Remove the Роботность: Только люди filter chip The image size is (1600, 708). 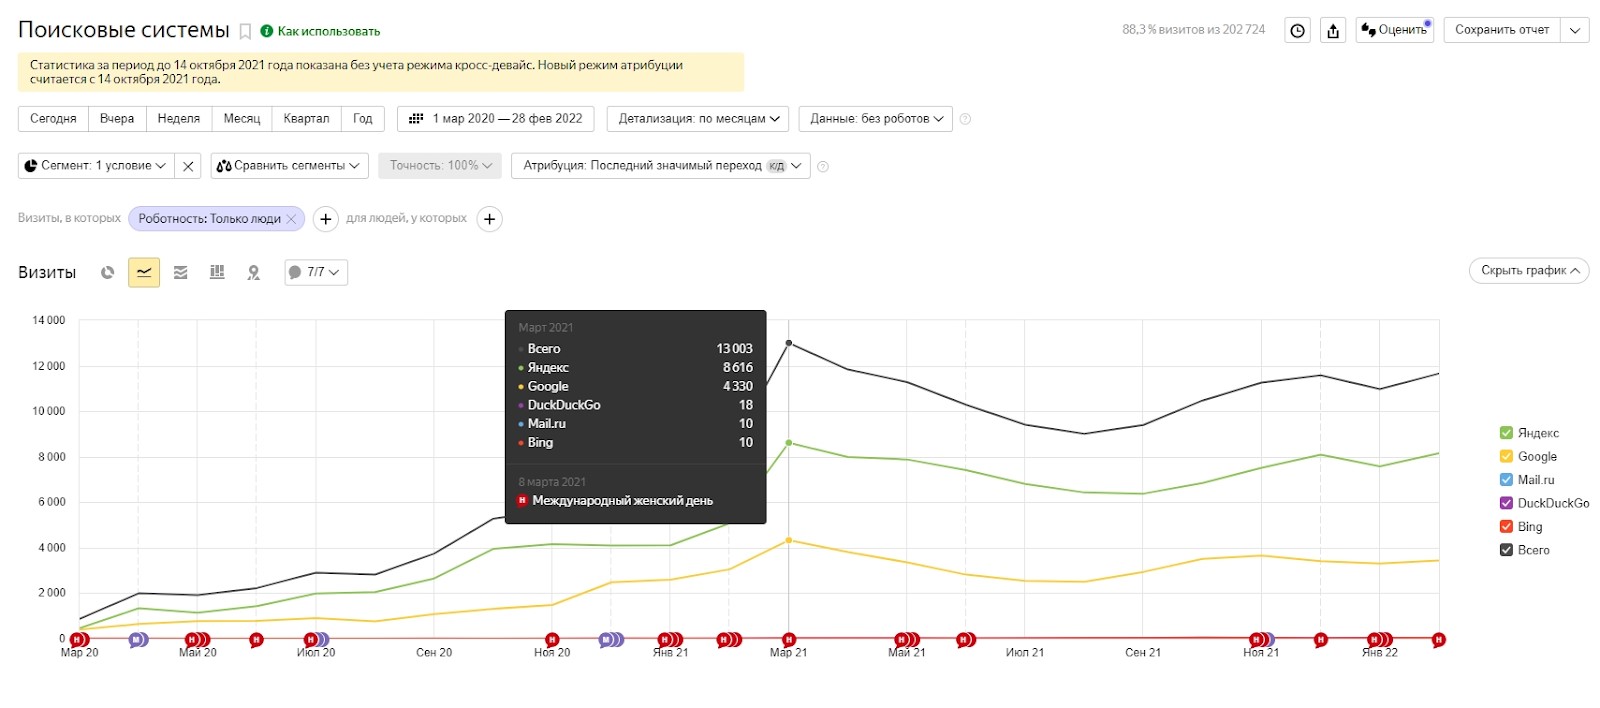291,219
